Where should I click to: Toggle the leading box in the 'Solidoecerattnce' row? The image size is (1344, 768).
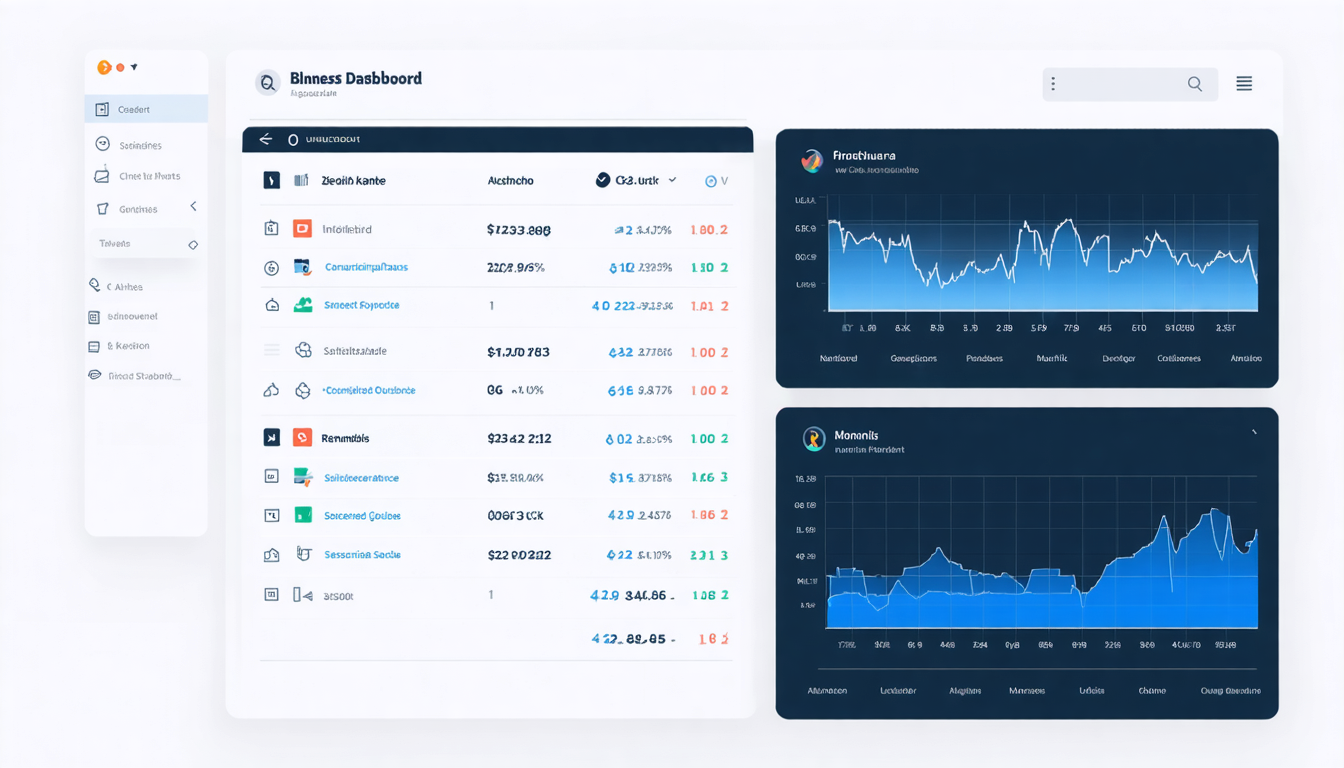click(x=271, y=477)
